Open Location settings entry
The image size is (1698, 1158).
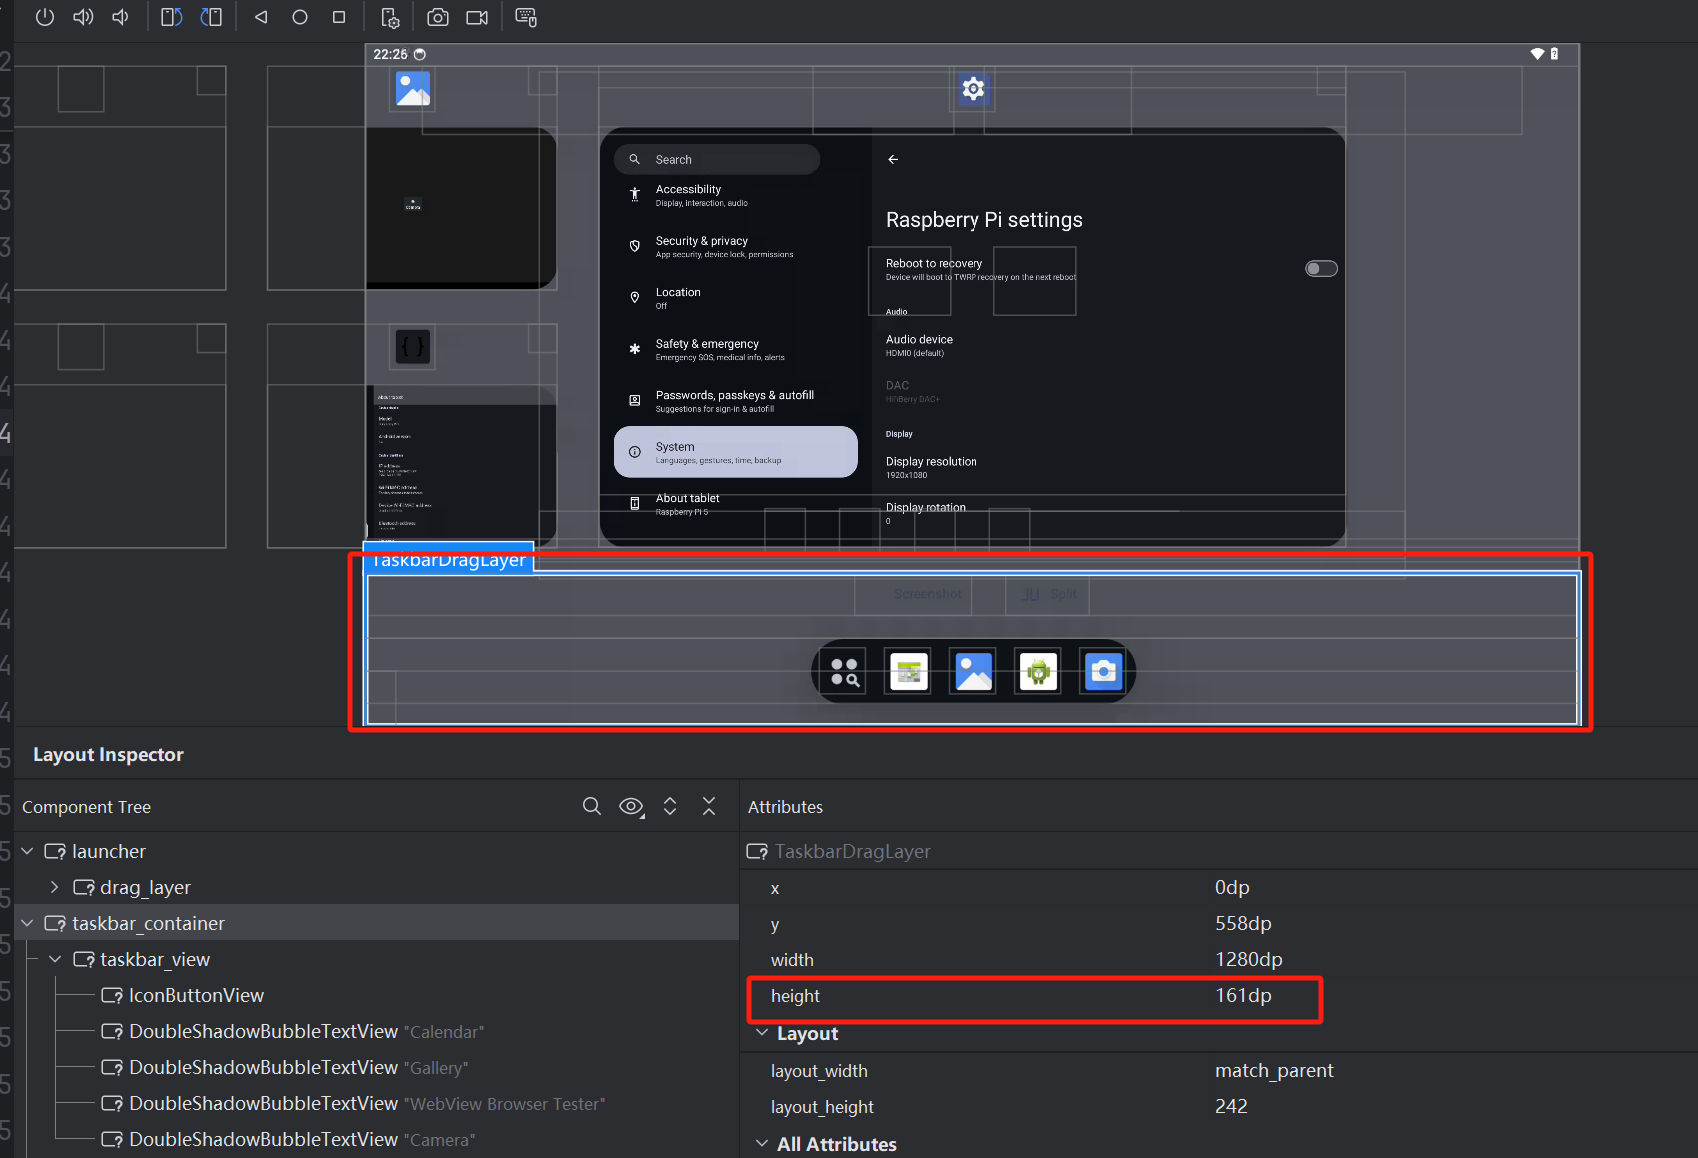pos(735,298)
